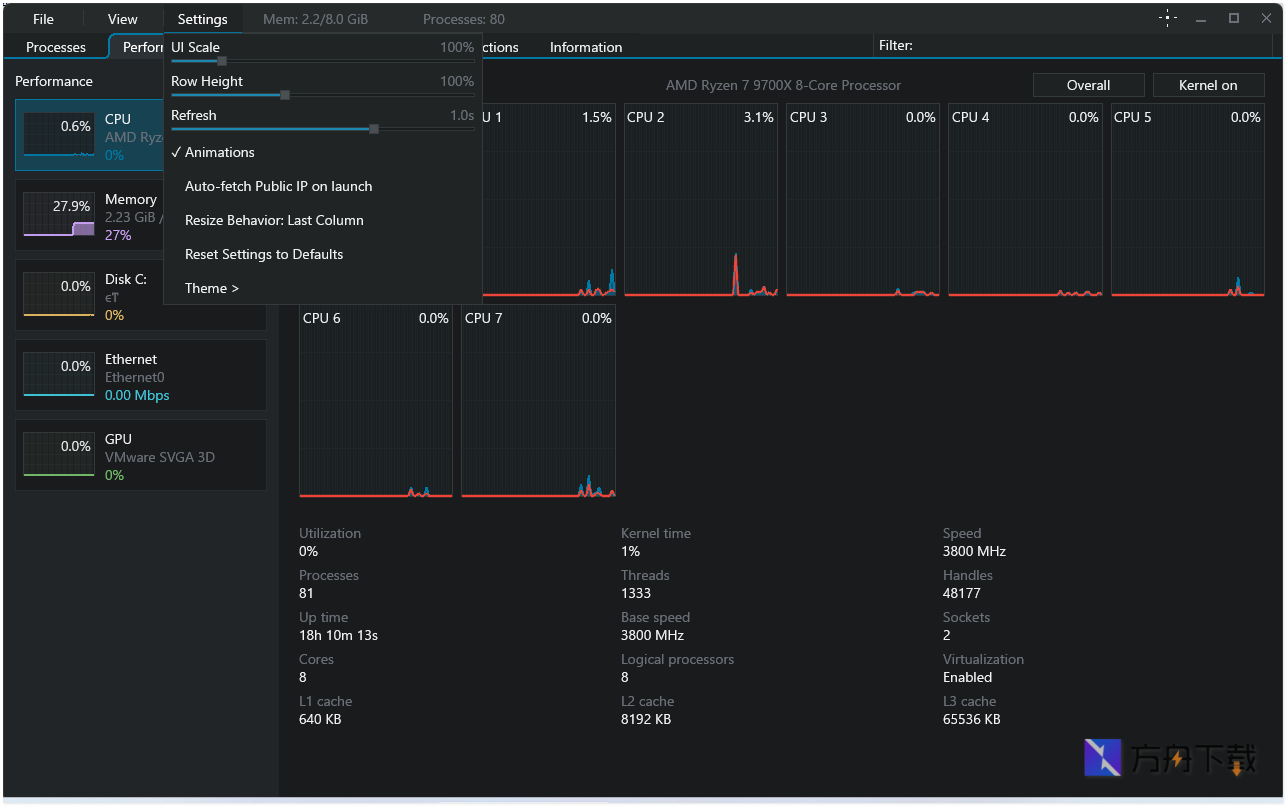Click the Threads value "1333"
The width and height of the screenshot is (1287, 807).
[x=636, y=593]
